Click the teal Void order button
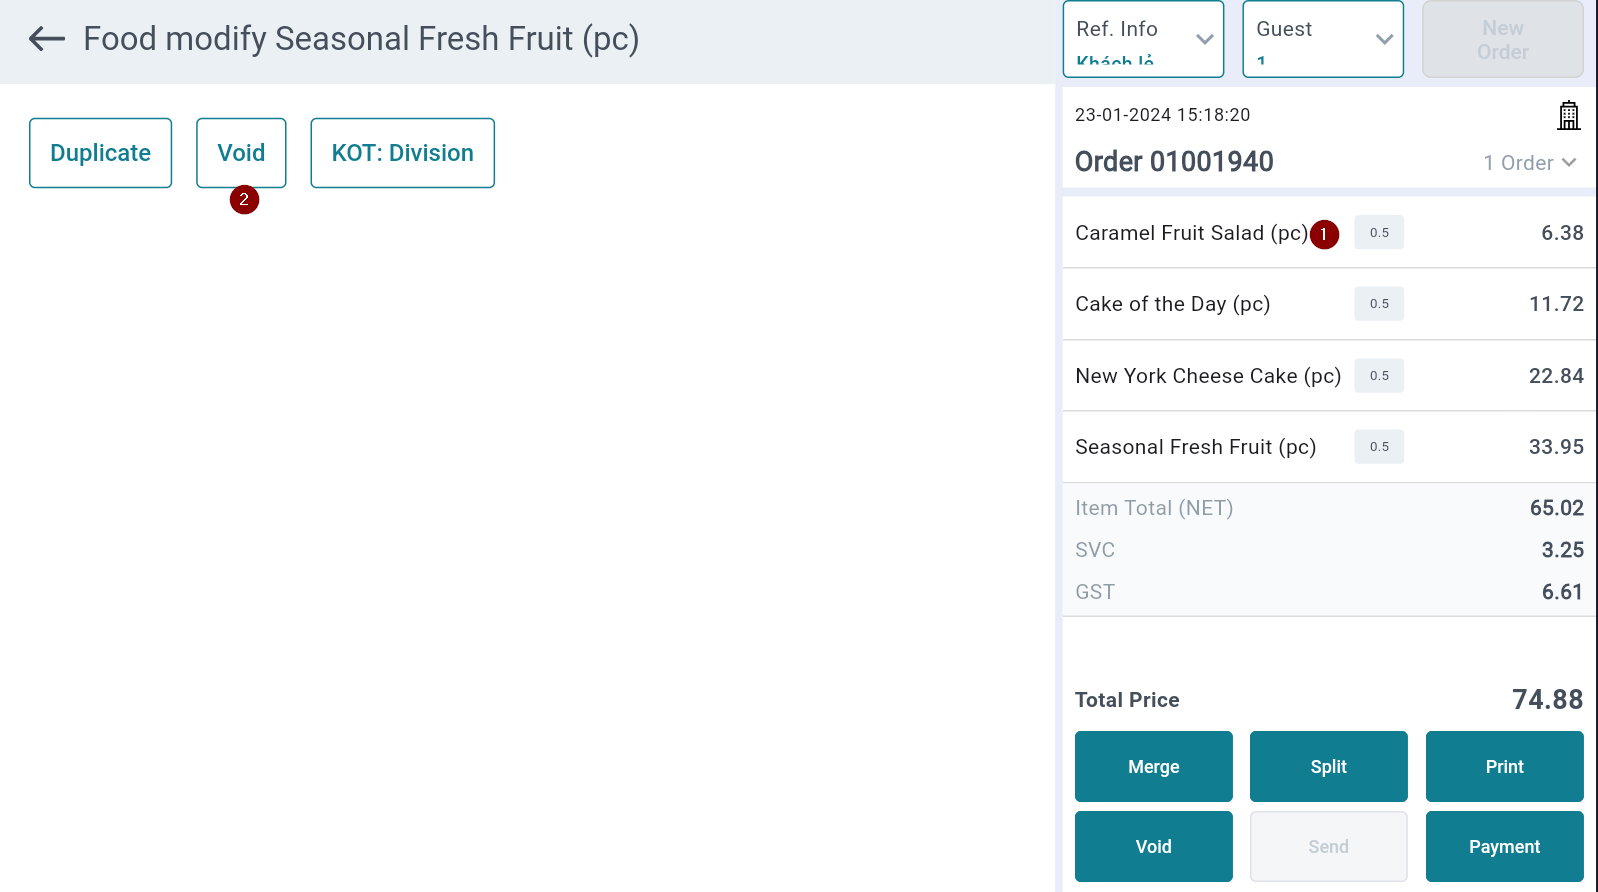Screen dimensions: 1598x892 coord(1153,847)
